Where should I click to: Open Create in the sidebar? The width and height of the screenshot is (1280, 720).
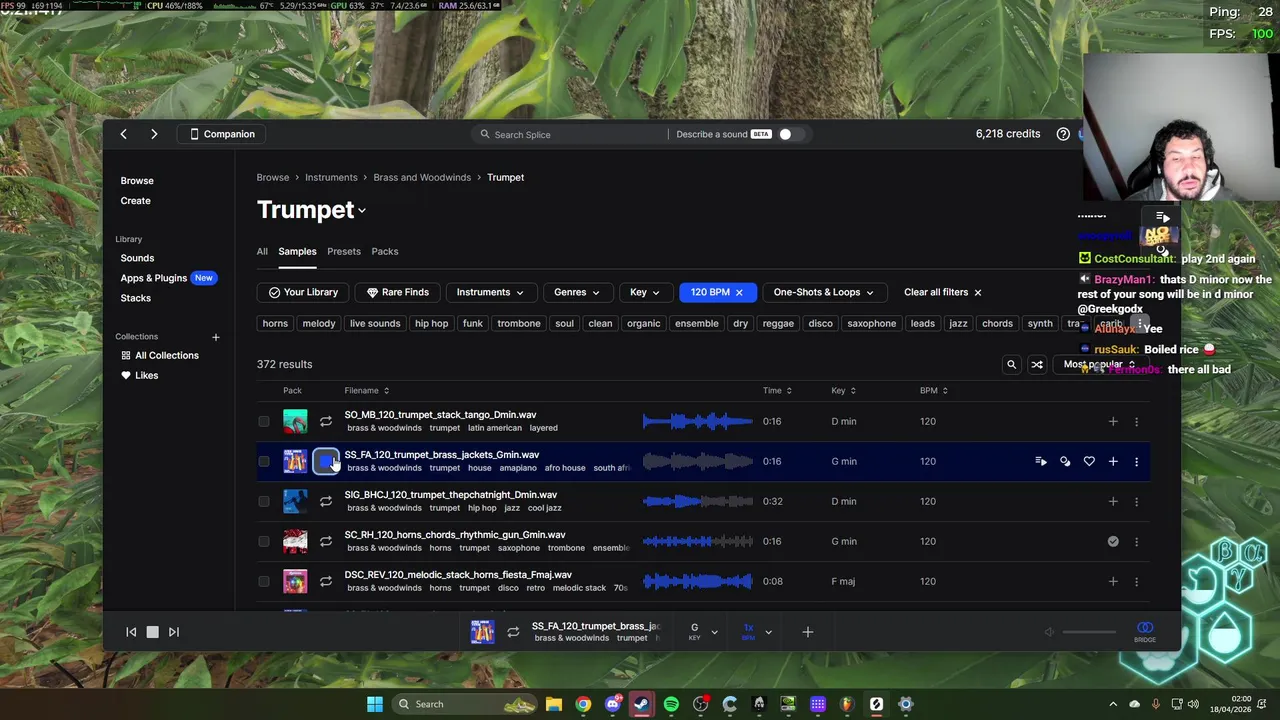point(136,201)
